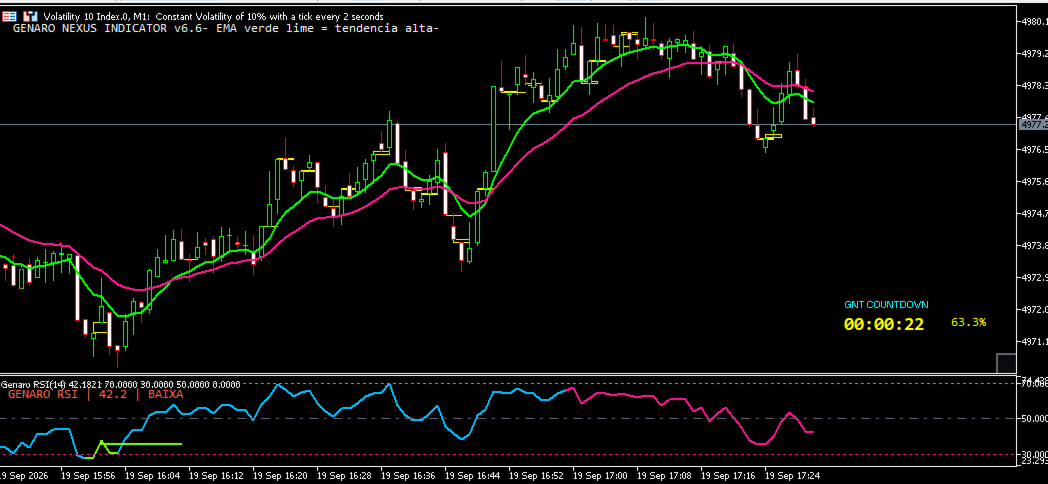Select the green dashed 70 level line
1048x484 pixels.
click(x=508, y=383)
